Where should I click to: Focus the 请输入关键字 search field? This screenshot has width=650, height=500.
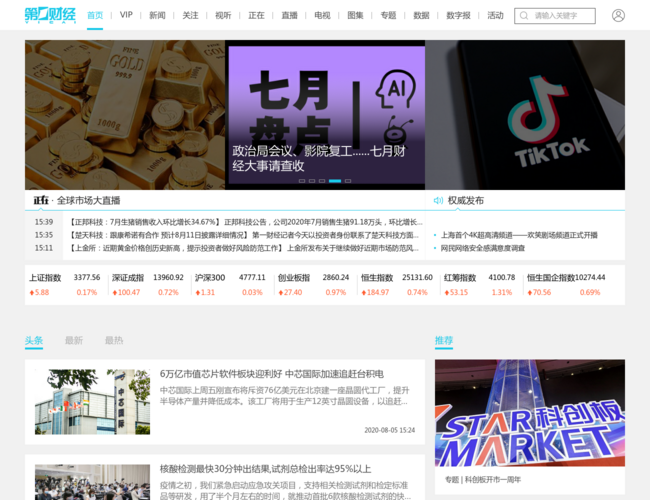pos(555,16)
